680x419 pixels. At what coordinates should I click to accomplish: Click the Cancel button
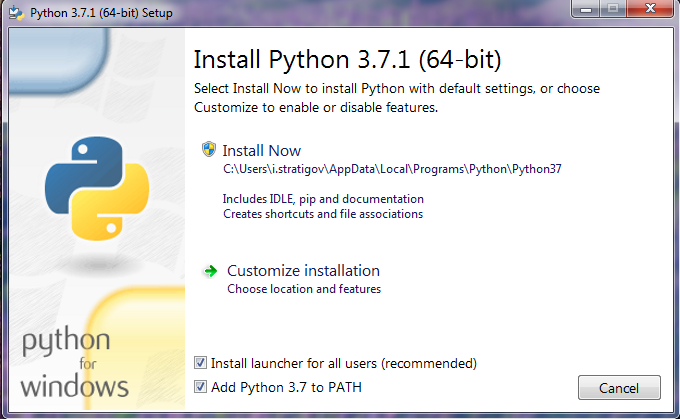619,387
